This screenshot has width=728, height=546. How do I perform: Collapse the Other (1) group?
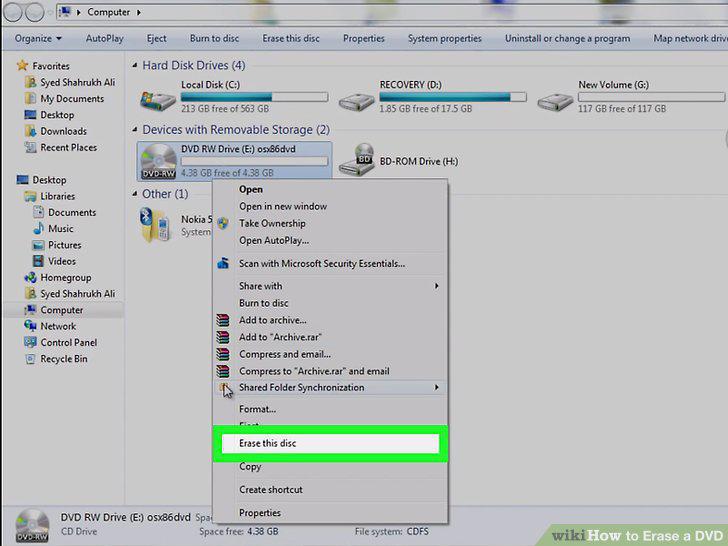[x=134, y=194]
